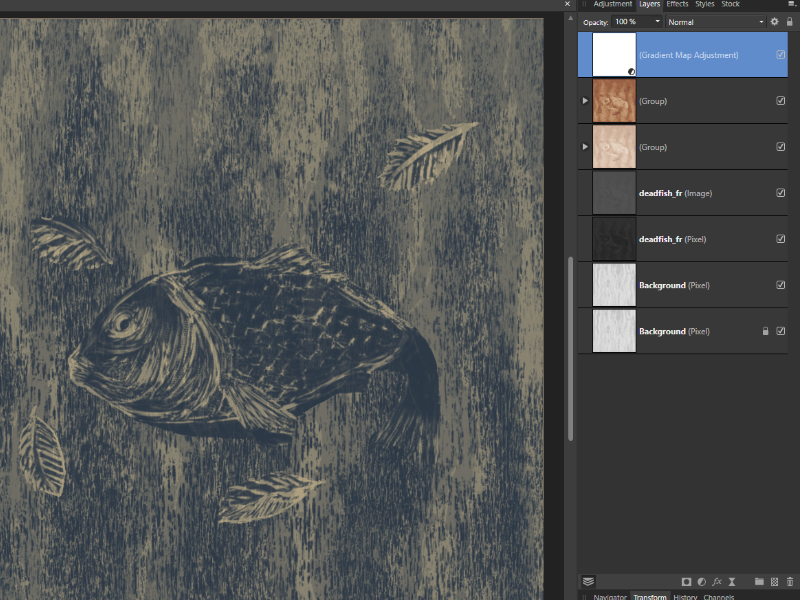Click "Background (Pixel)" name of the unlocked layer
Screen dimensions: 800x600
coord(674,285)
